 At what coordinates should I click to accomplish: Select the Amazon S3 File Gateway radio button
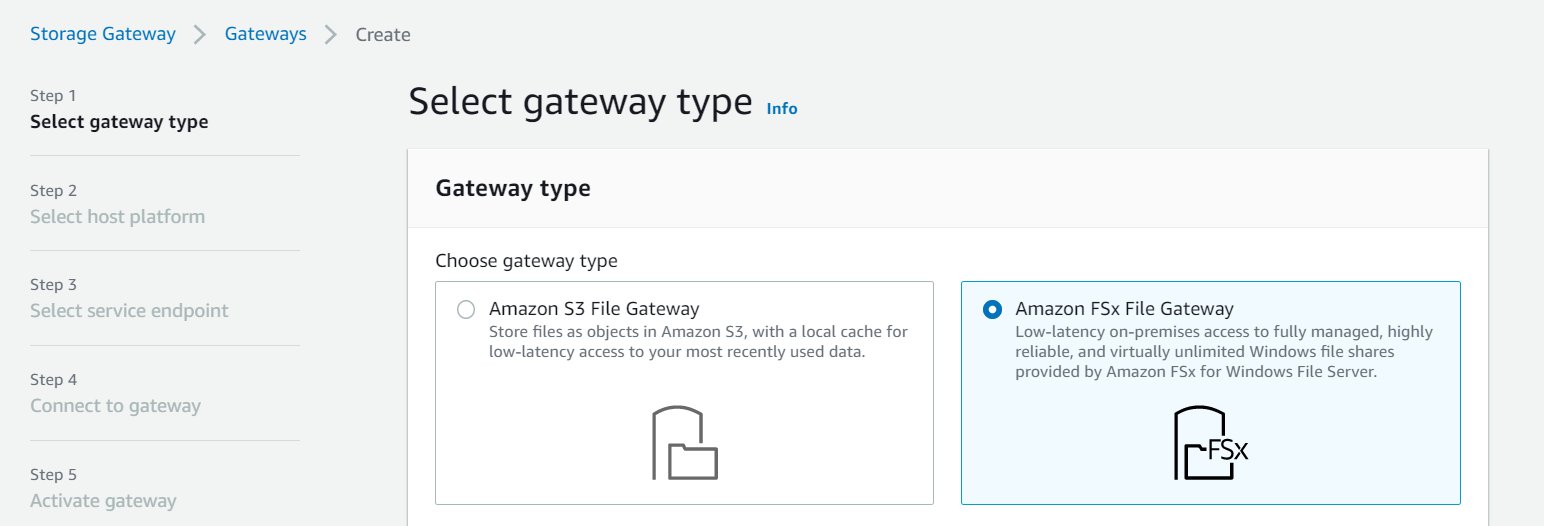click(465, 310)
